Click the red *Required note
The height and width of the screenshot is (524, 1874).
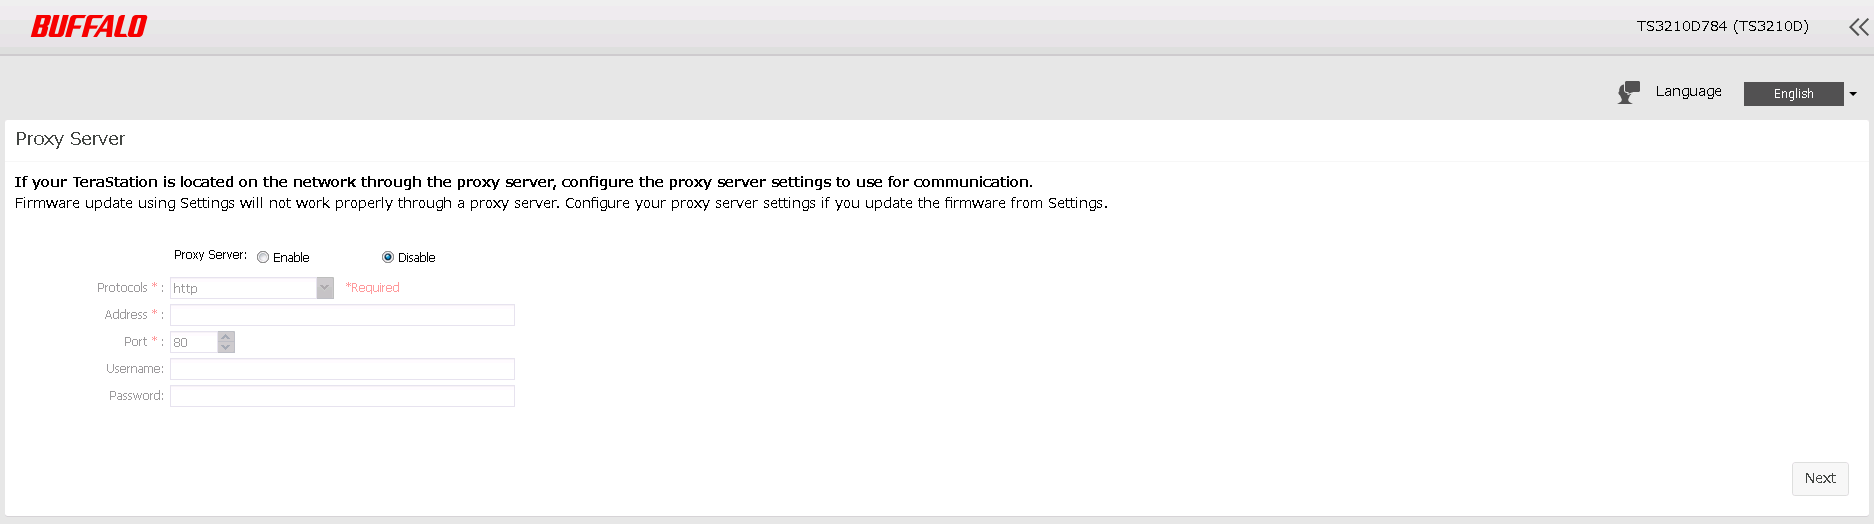[x=372, y=288]
